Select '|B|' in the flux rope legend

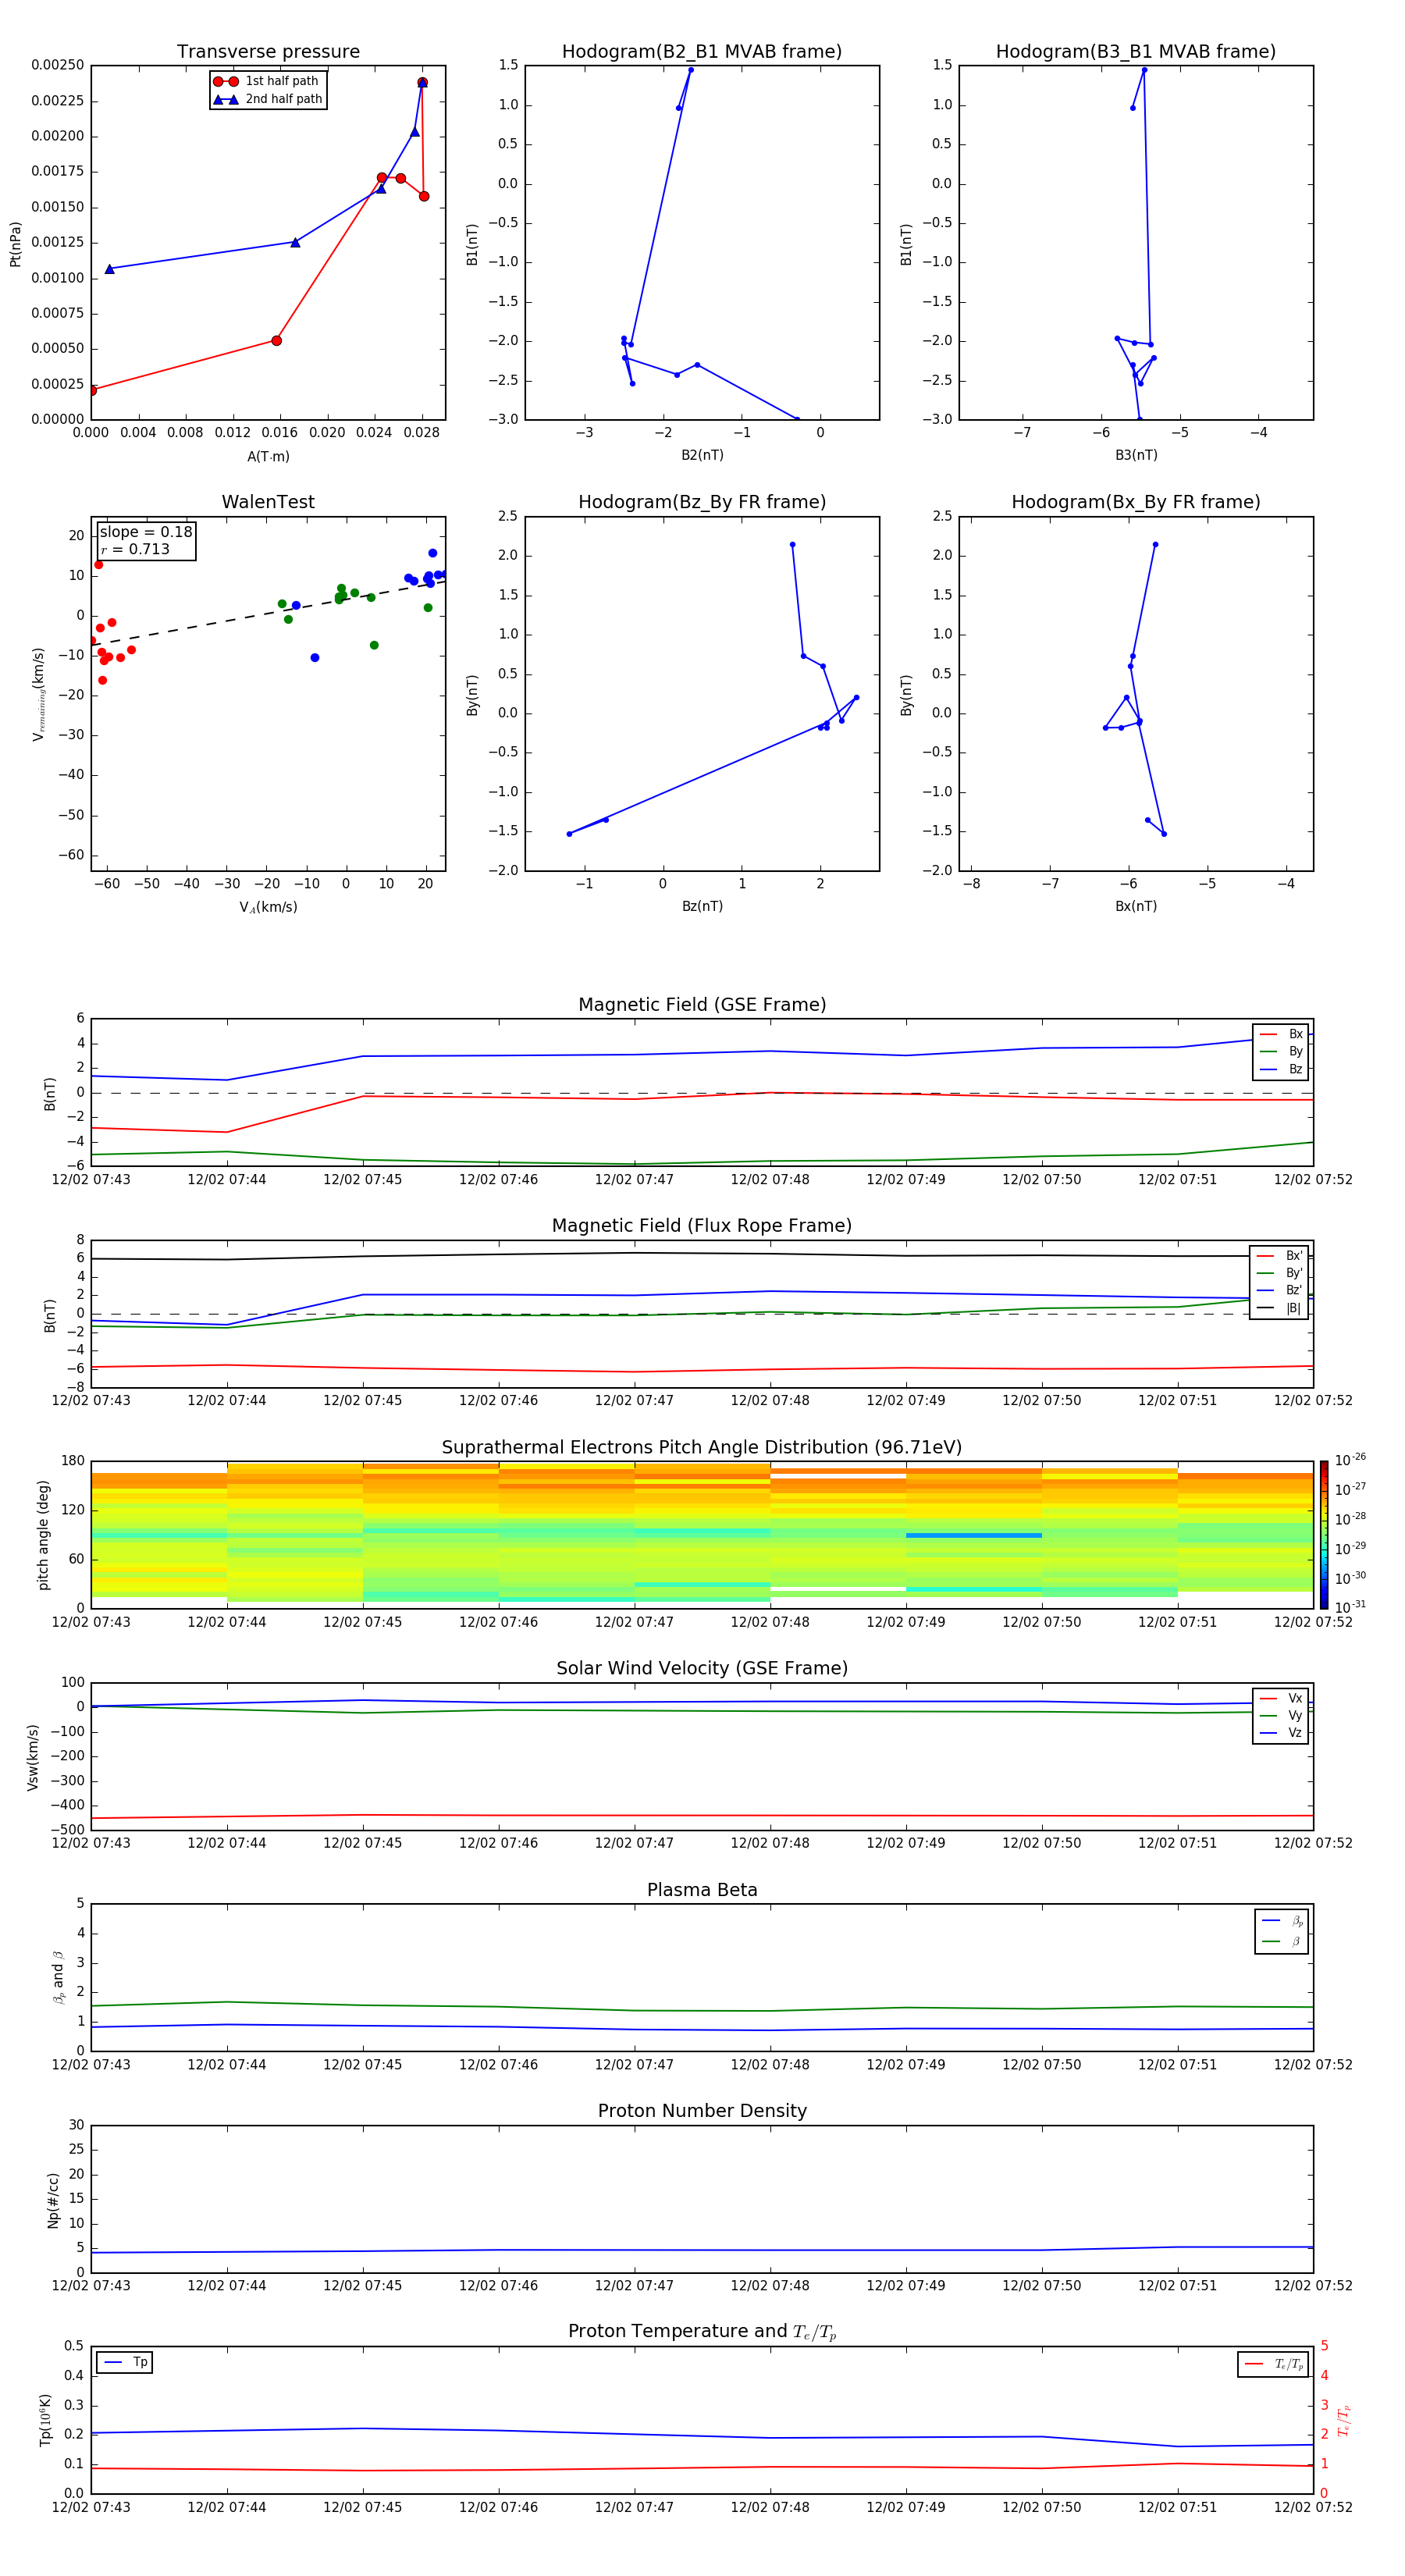tap(1280, 1308)
